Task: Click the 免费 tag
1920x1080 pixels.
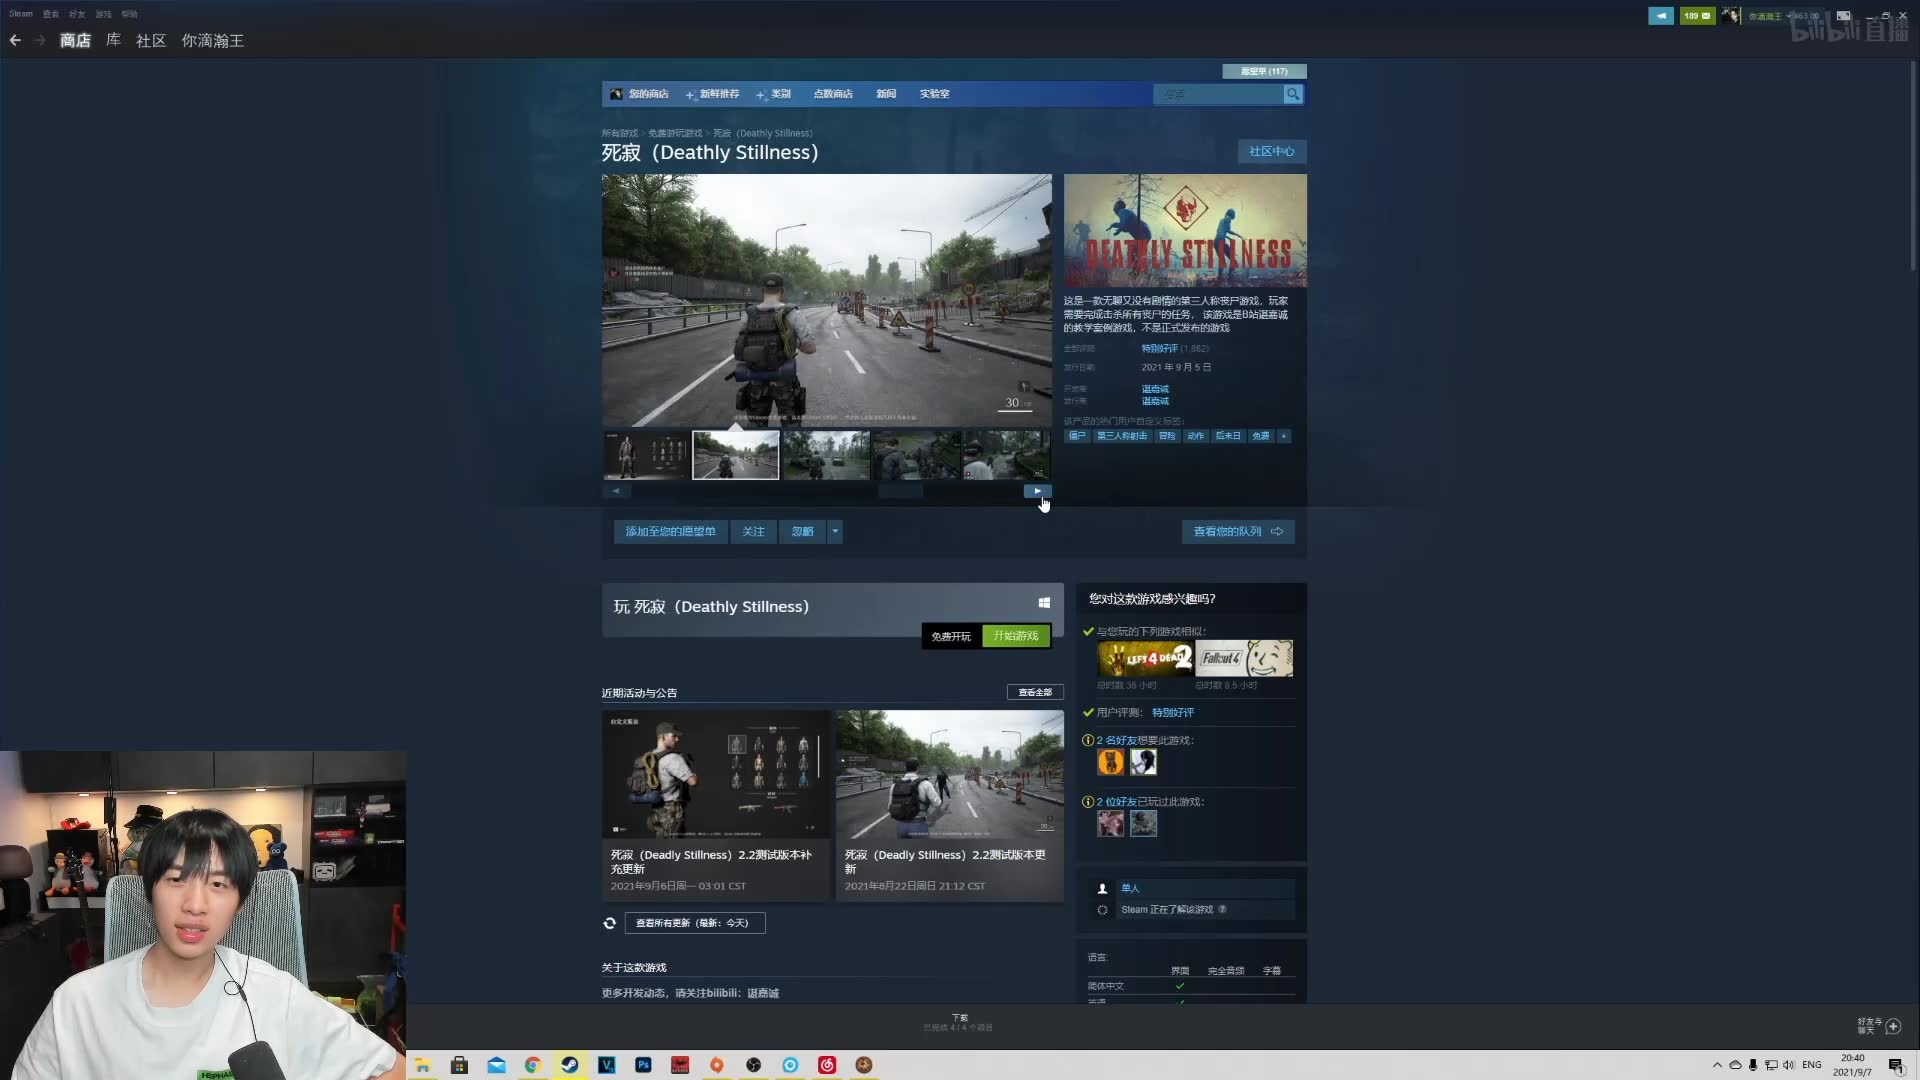Action: [1261, 436]
